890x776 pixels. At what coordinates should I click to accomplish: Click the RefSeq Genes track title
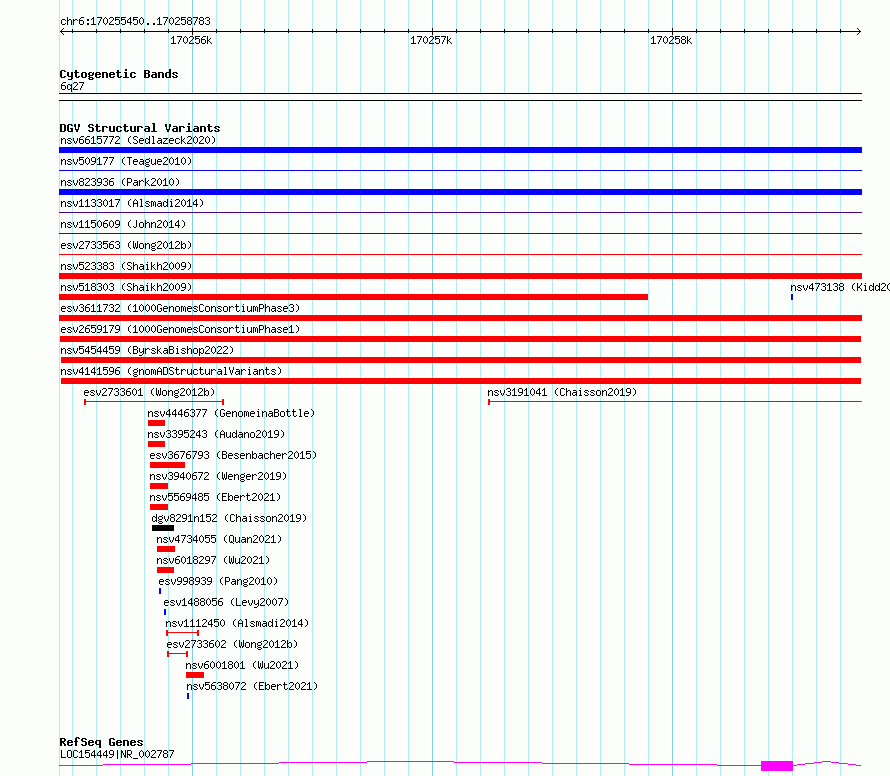point(102,742)
